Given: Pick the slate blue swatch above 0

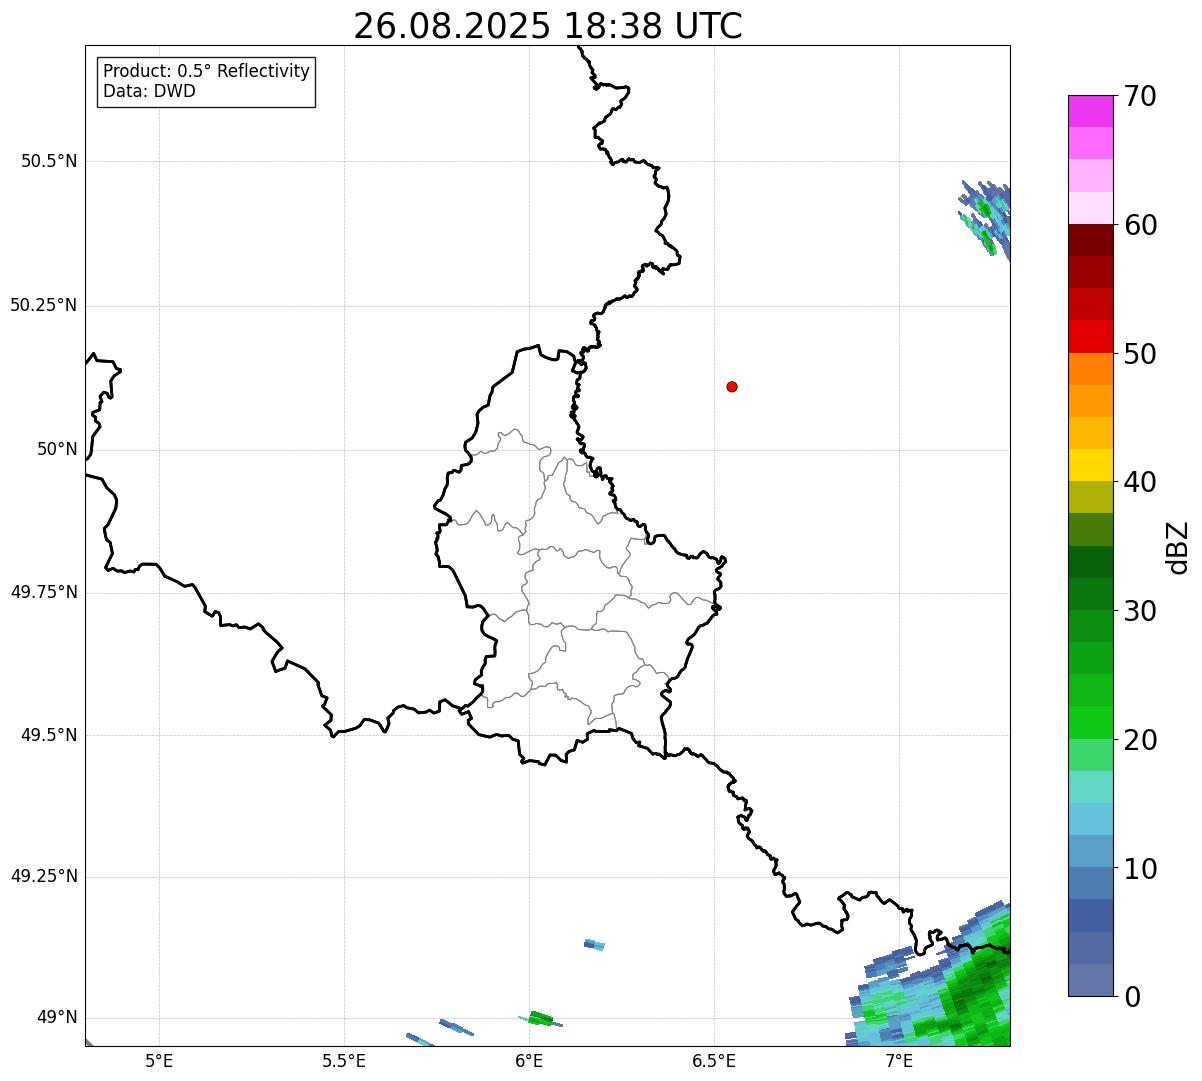Looking at the screenshot, I should point(1090,980).
